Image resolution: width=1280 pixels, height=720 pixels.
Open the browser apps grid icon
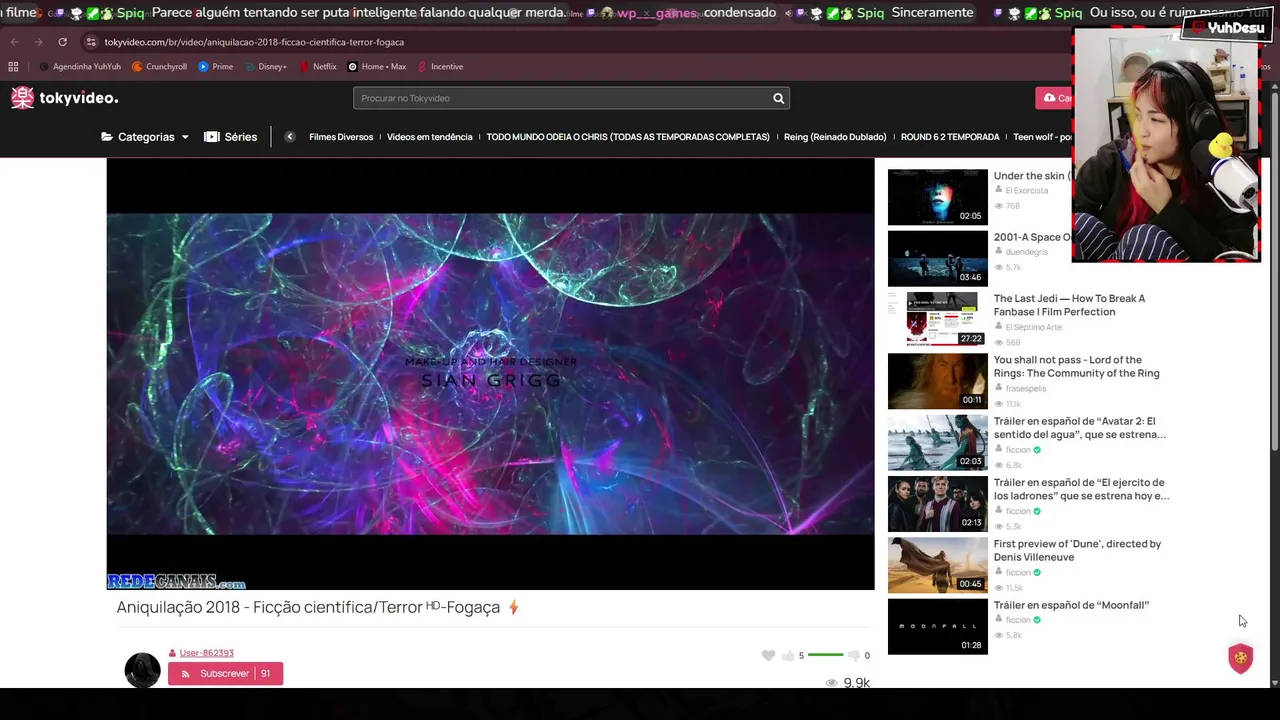13,67
